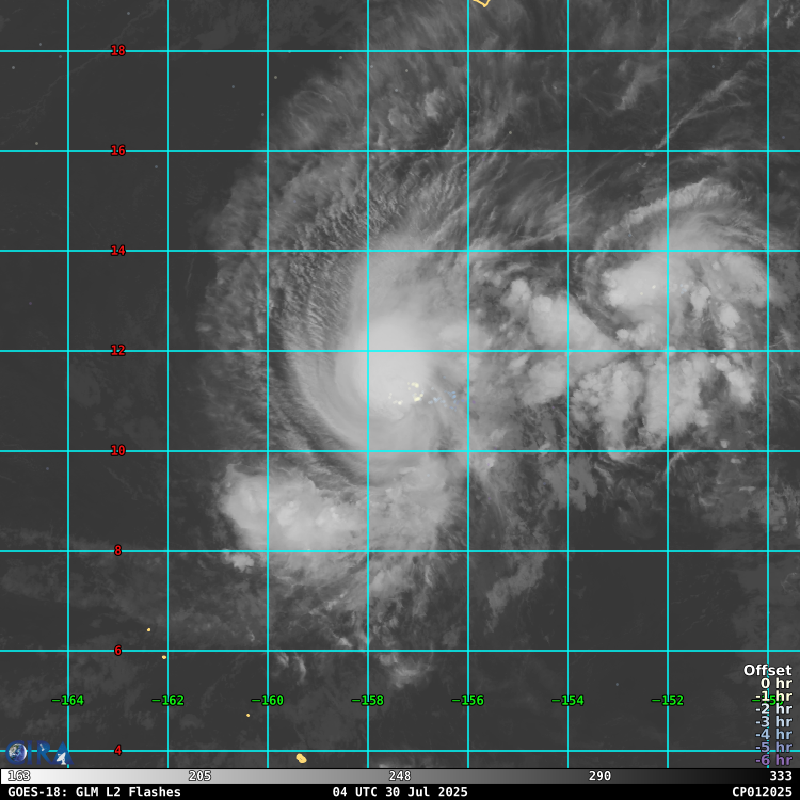Click the GOES-18: GLM L2 Flashes label

pos(94,792)
